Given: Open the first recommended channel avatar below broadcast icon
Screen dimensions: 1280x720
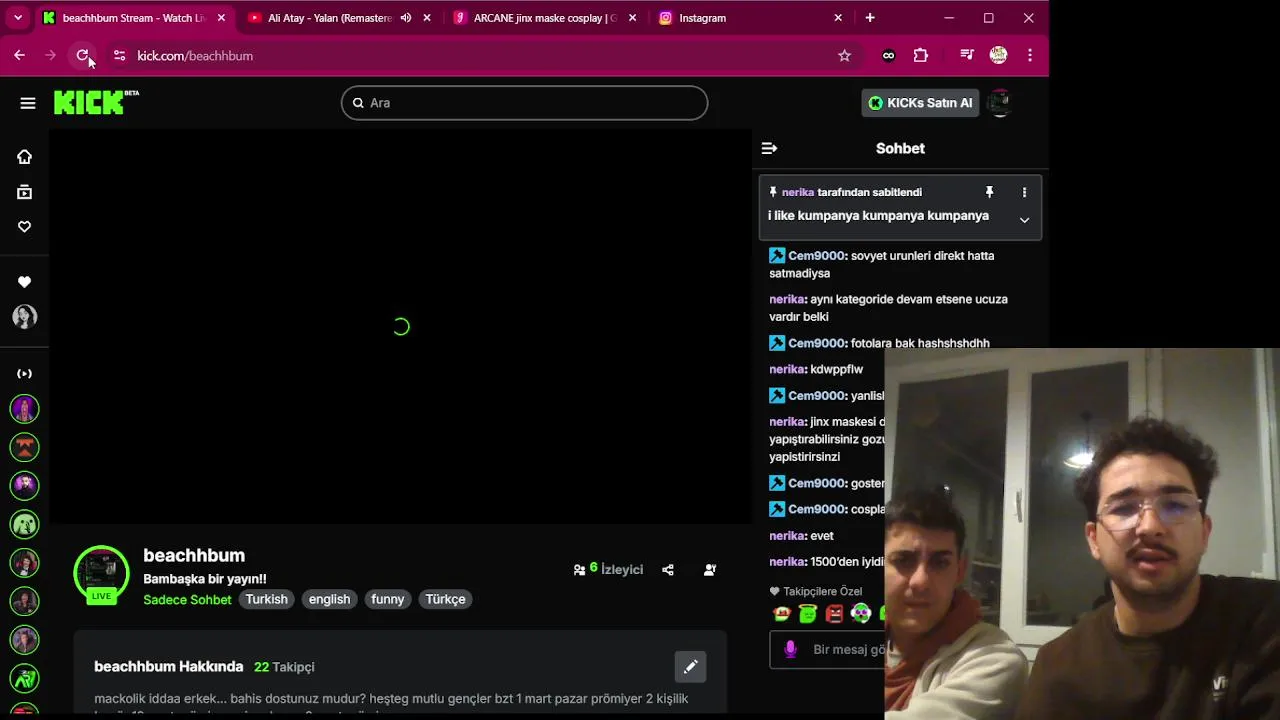Looking at the screenshot, I should tap(24, 409).
